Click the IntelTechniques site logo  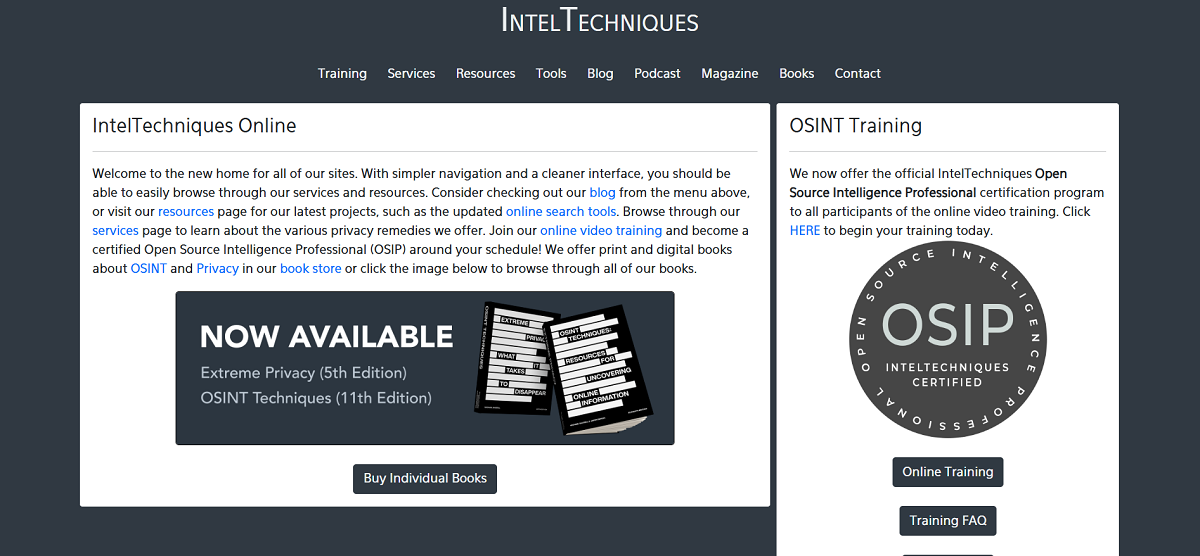click(x=599, y=20)
